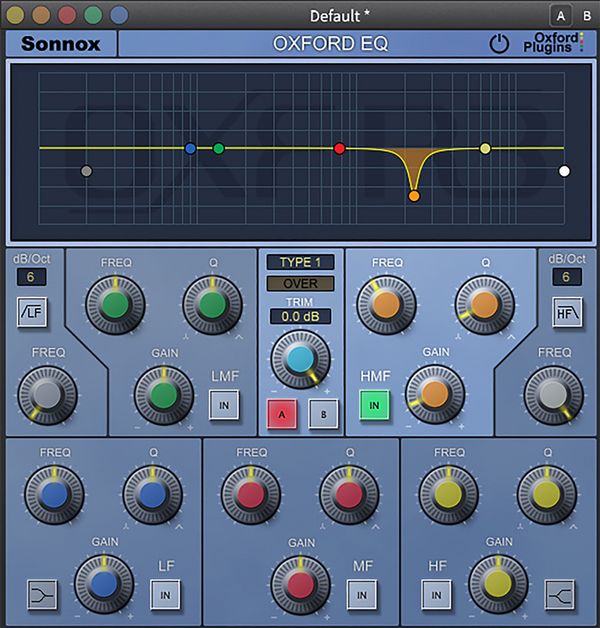
Task: Click the green circle in title bar
Action: click(93, 15)
